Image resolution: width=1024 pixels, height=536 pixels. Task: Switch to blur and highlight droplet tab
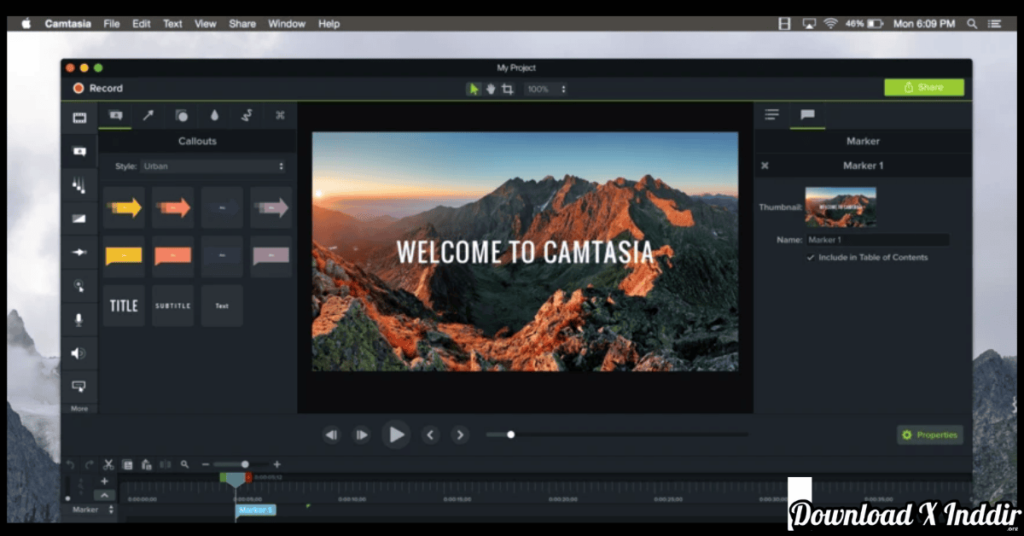point(214,116)
